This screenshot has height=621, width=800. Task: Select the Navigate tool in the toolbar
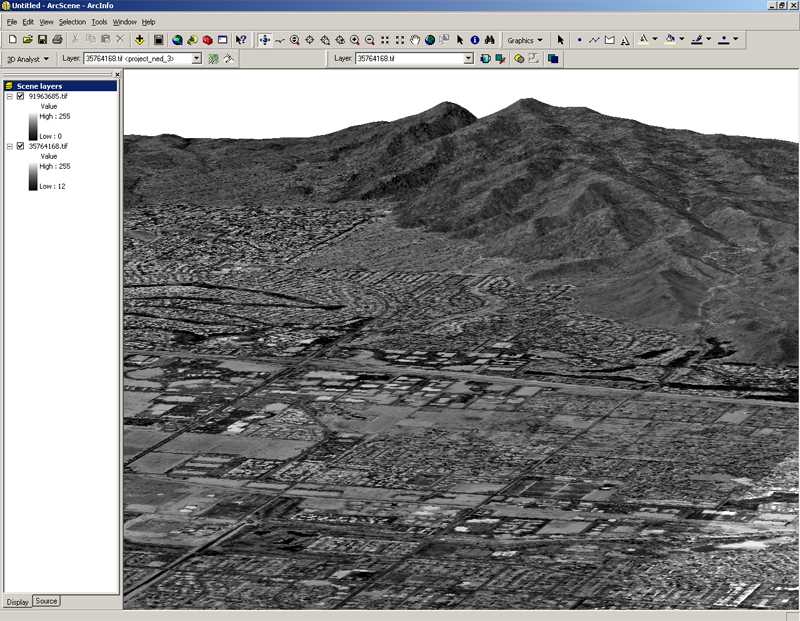pyautogui.click(x=264, y=40)
